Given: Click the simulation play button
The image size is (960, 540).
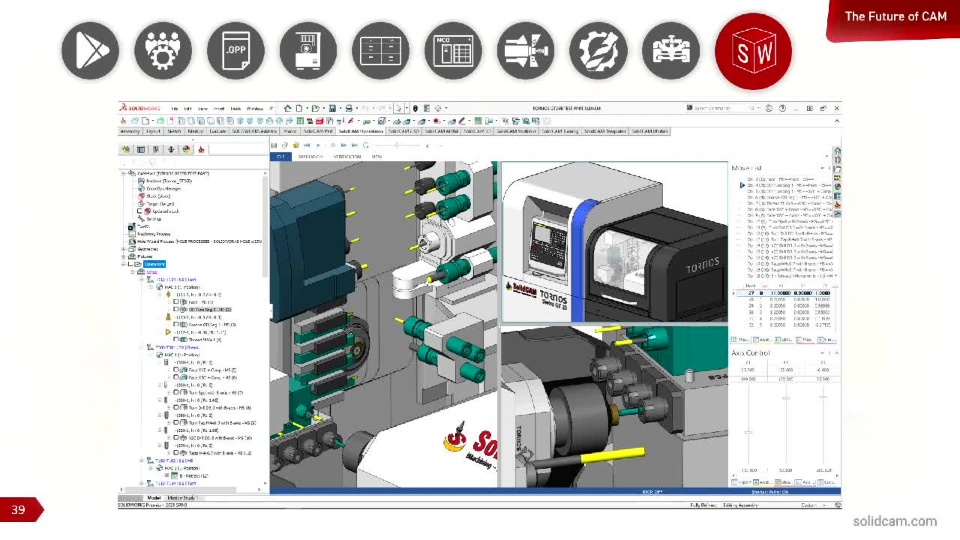Looking at the screenshot, I should tap(318, 146).
